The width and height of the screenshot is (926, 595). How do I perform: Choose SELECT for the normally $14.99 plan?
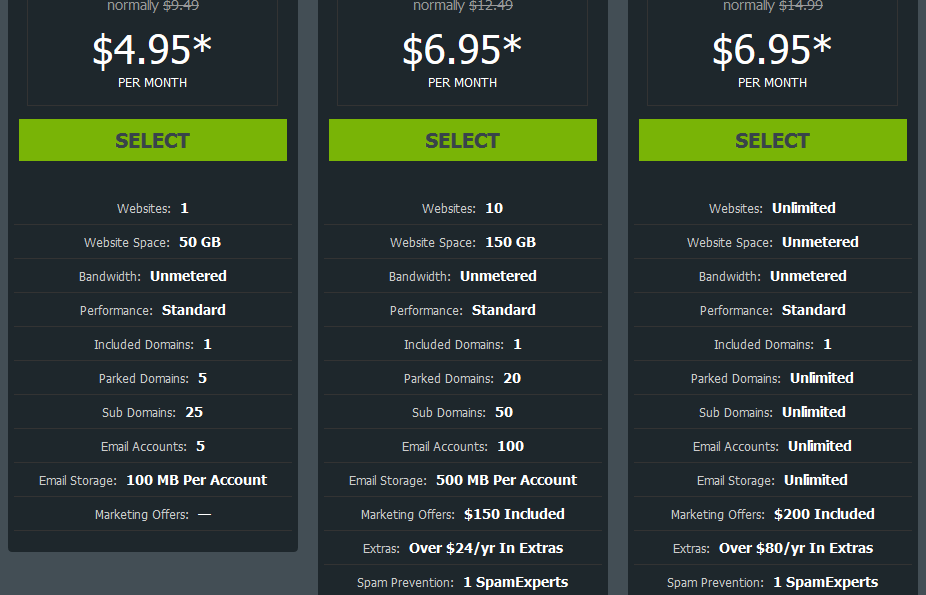pos(773,140)
